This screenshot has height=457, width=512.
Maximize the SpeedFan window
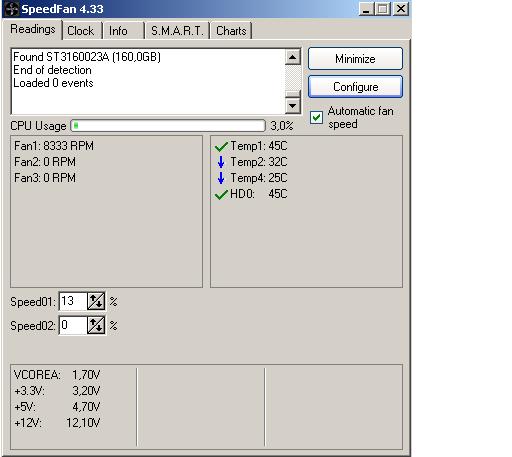pos(383,9)
